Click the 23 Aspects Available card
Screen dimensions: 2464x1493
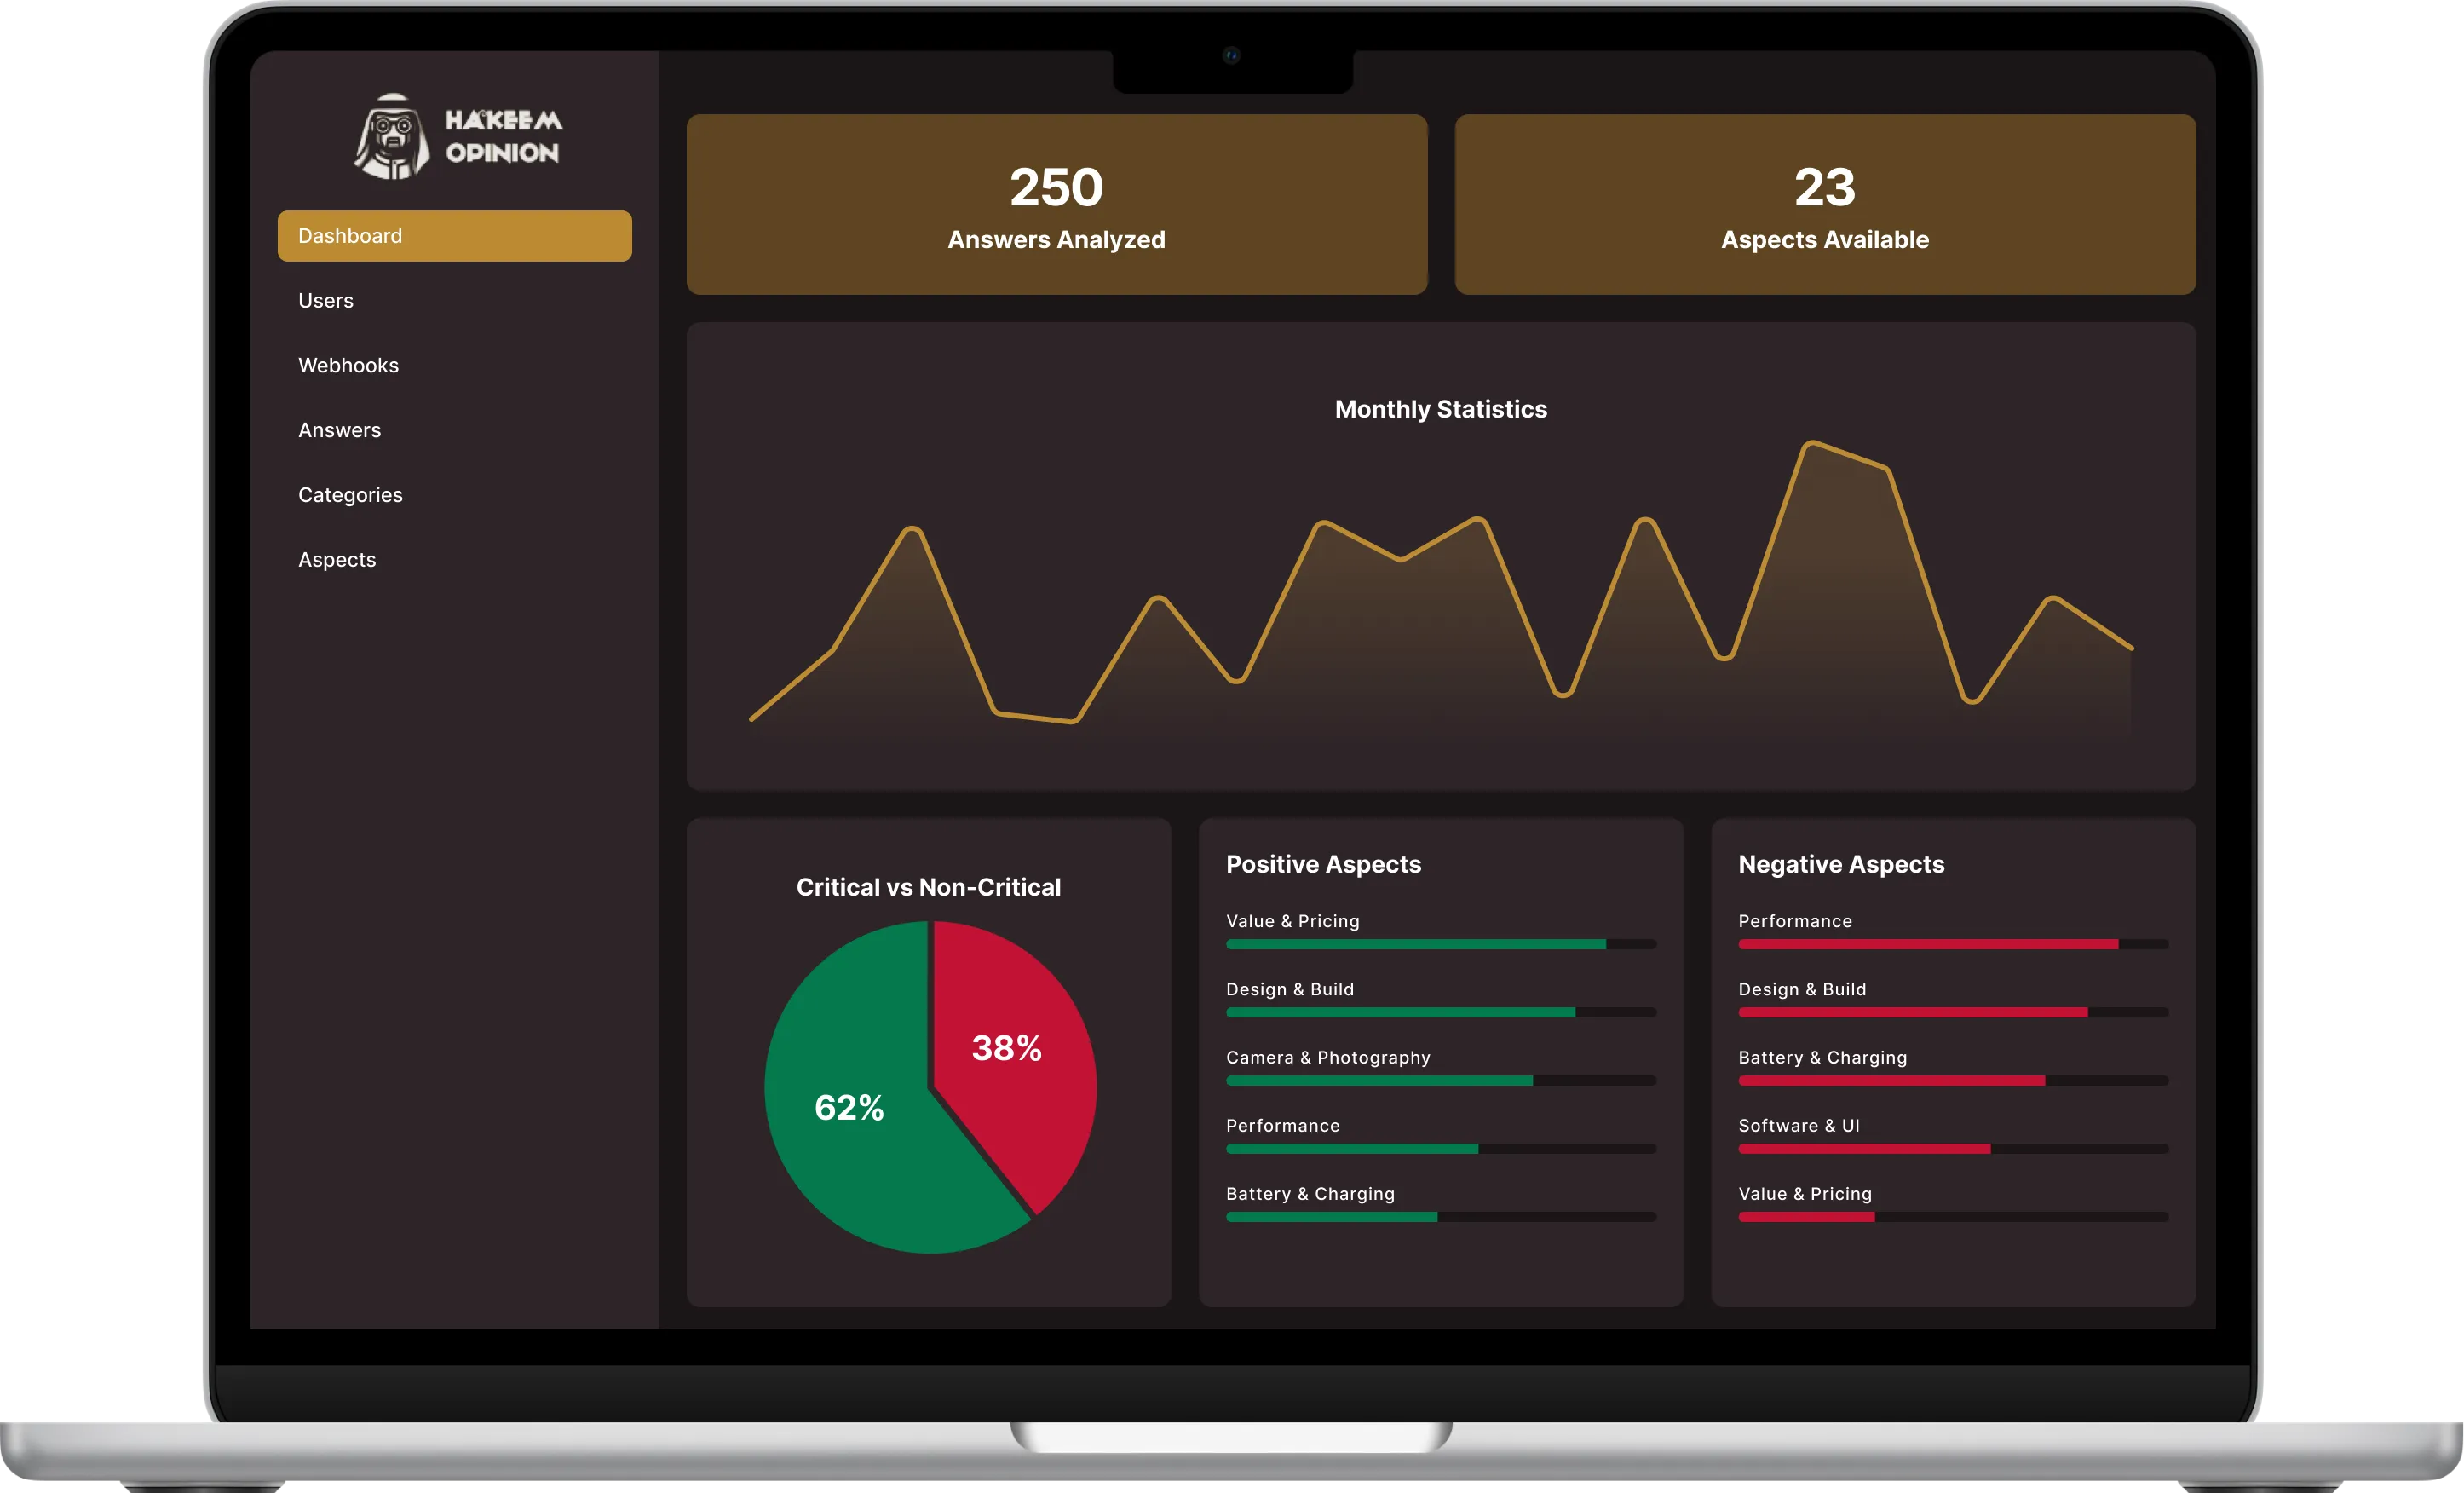pos(1824,205)
